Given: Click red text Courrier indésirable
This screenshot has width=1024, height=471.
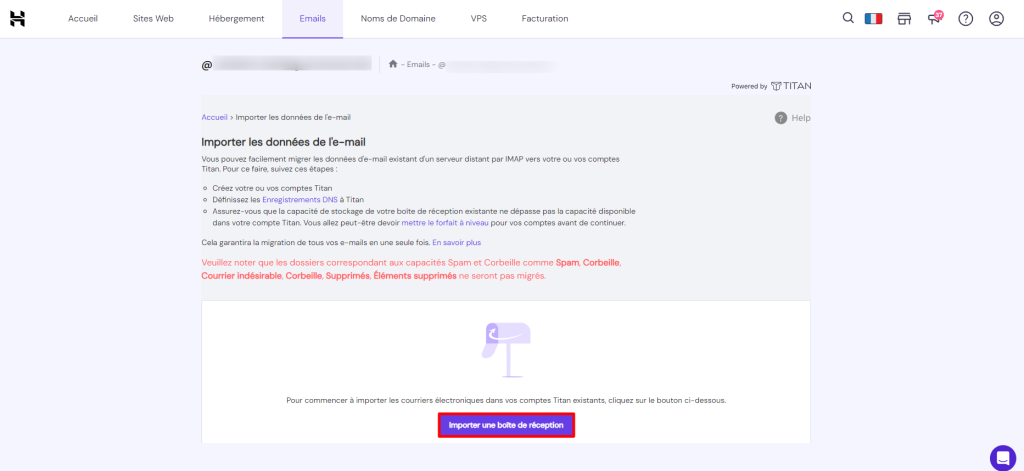Looking at the screenshot, I should click(242, 276).
